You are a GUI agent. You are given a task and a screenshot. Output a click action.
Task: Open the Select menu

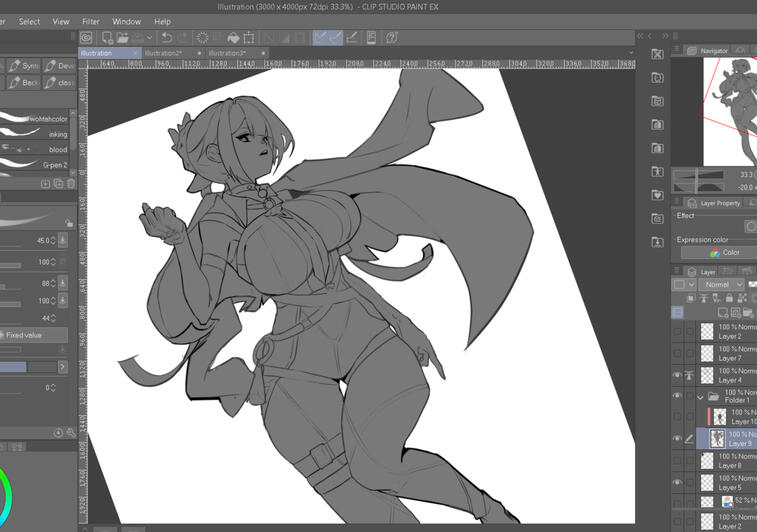click(29, 21)
